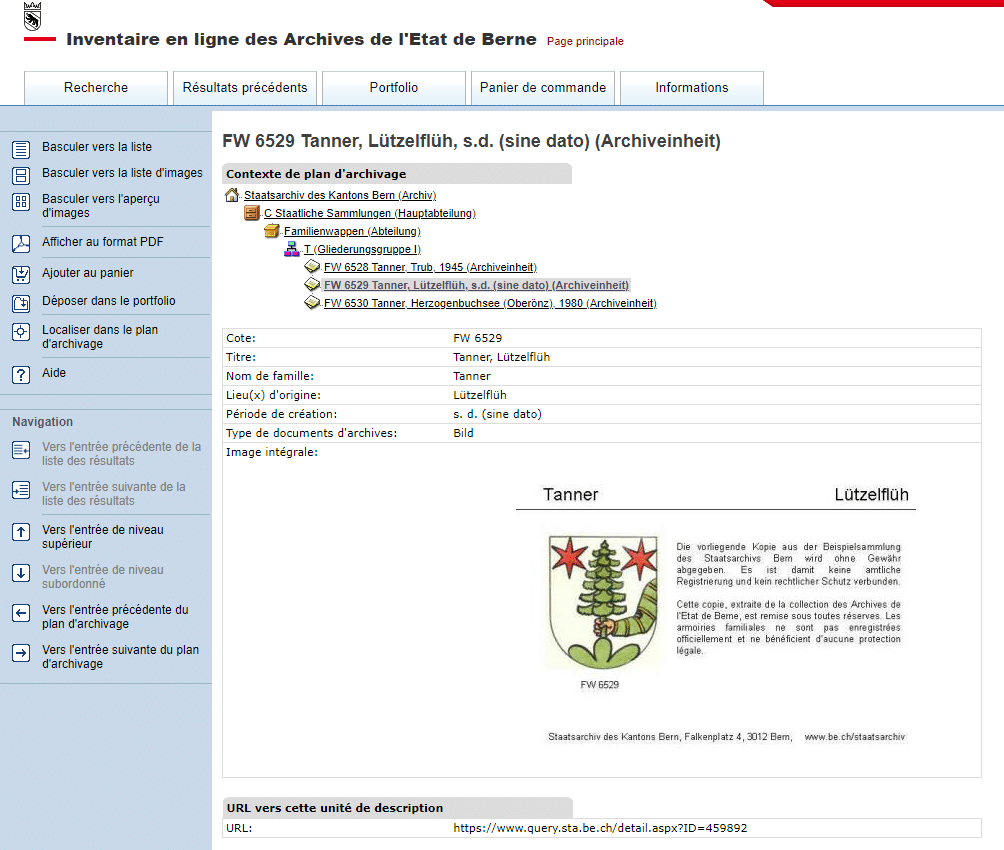
Task: Select the Informations tab
Action: point(692,88)
